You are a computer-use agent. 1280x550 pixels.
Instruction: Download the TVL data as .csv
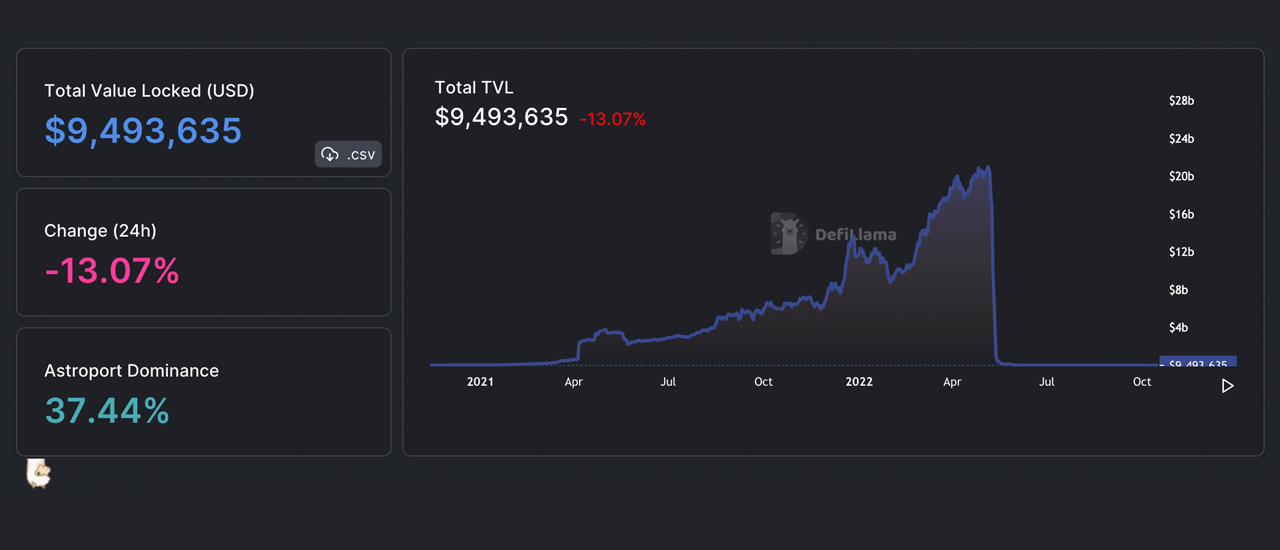(348, 154)
